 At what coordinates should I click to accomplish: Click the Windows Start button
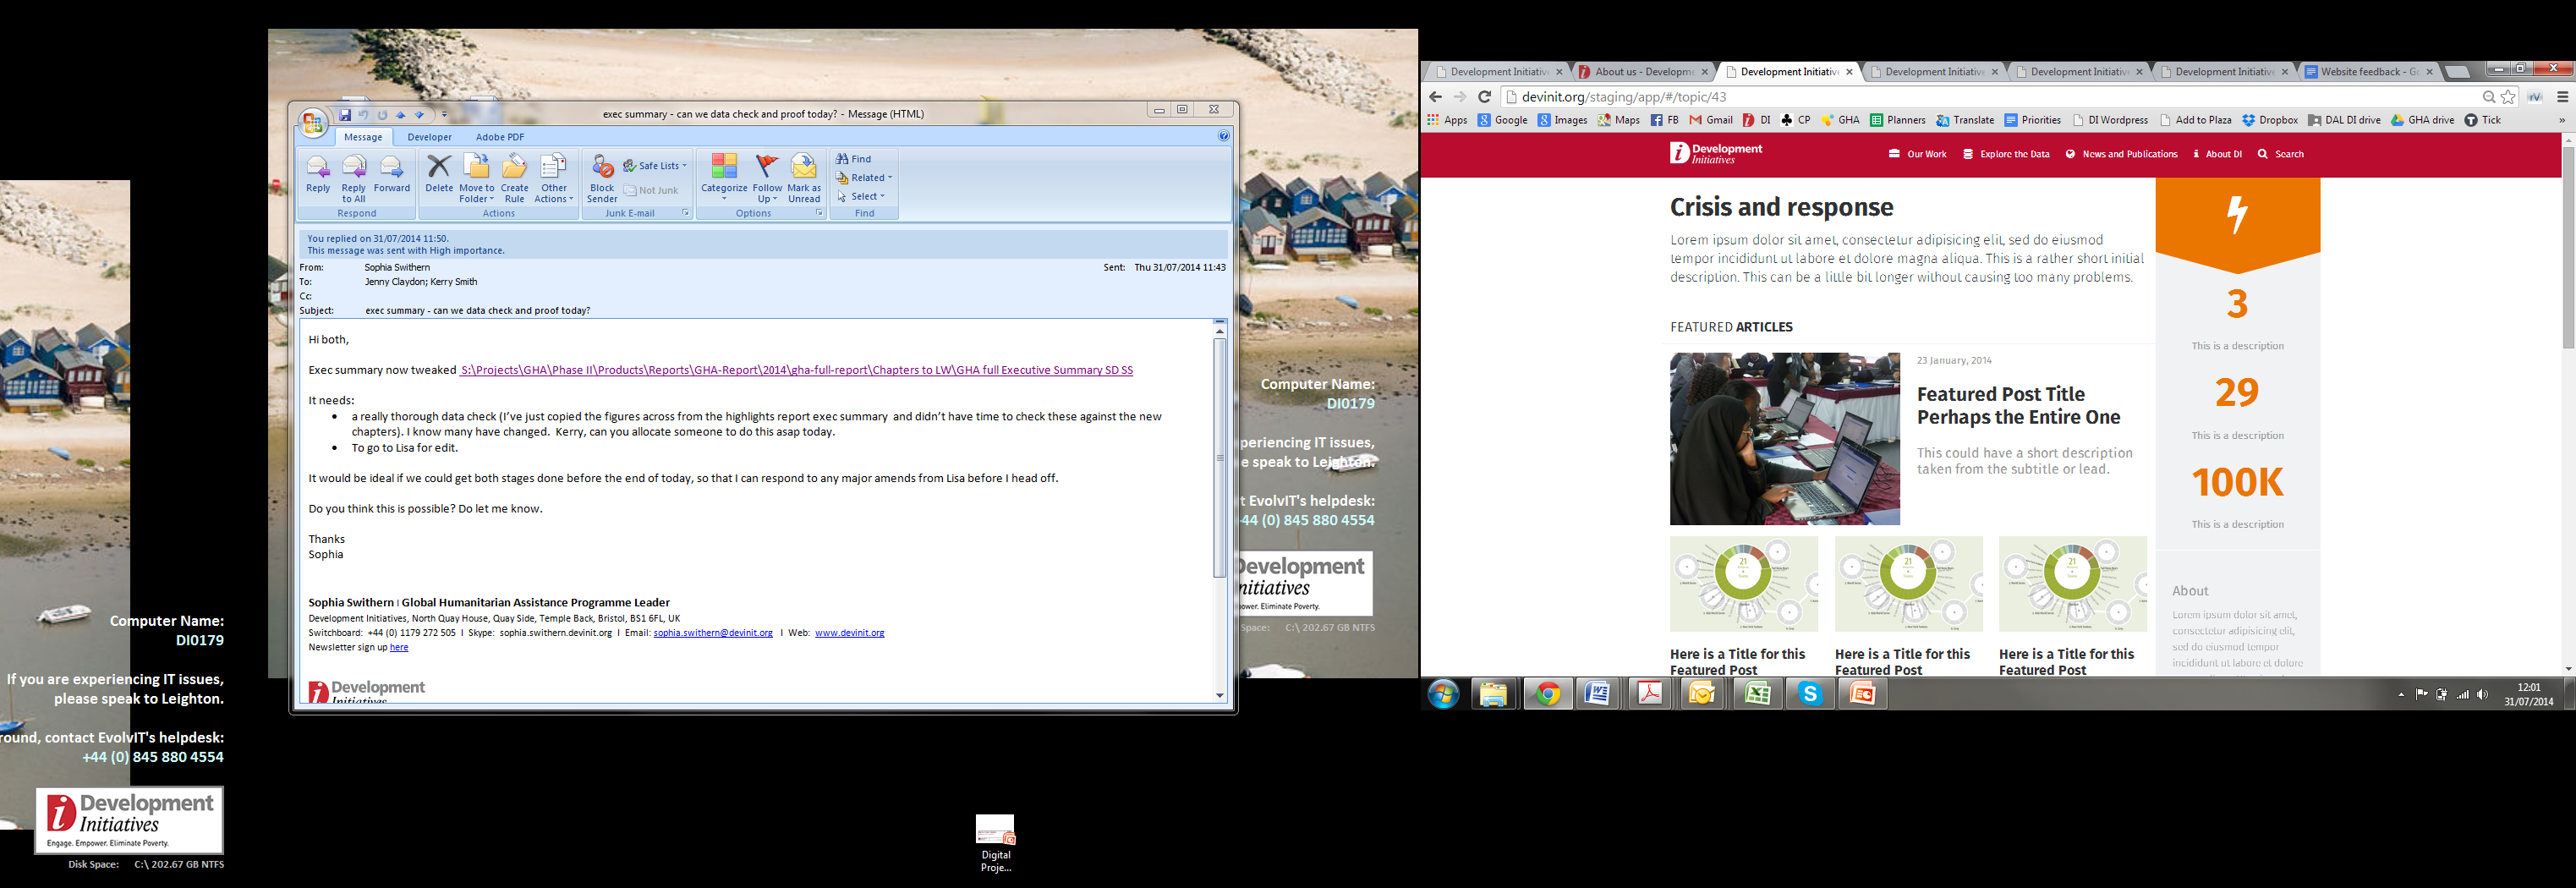1443,694
